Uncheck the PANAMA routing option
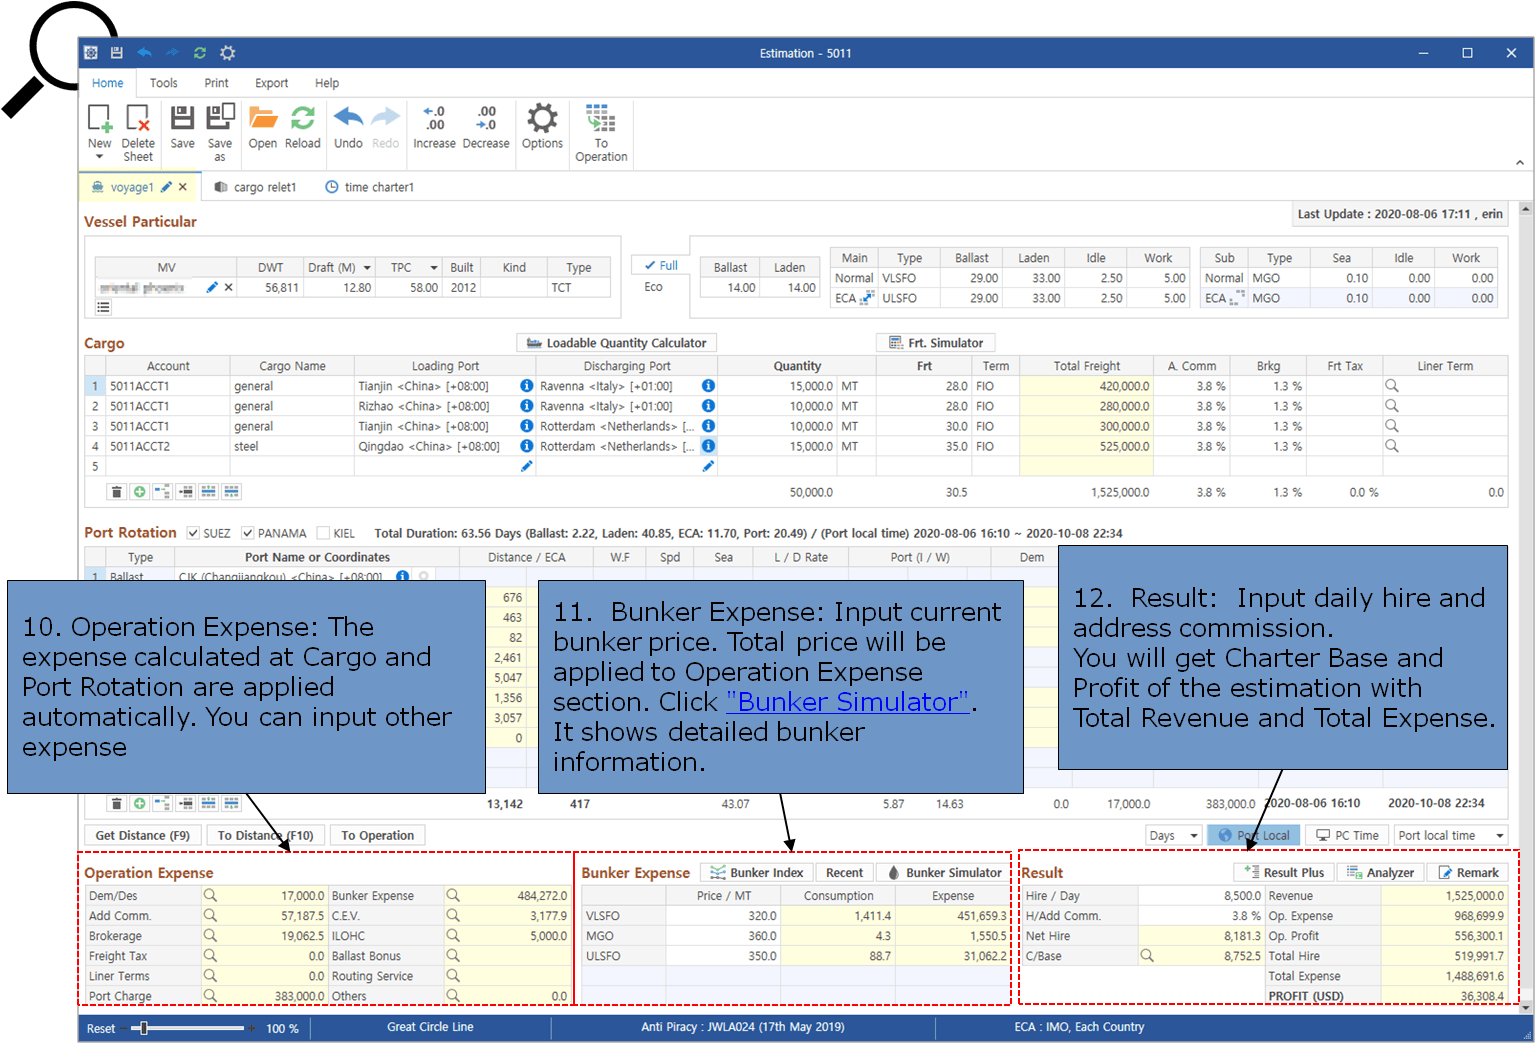The image size is (1535, 1043). pyautogui.click(x=247, y=532)
